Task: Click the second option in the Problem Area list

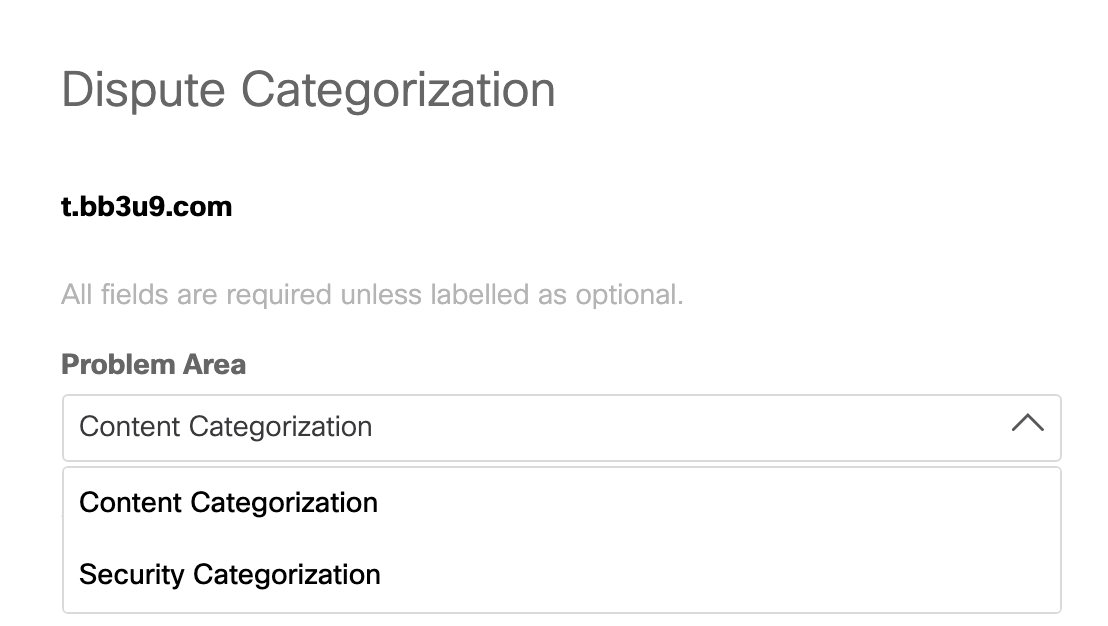Action: tap(229, 575)
